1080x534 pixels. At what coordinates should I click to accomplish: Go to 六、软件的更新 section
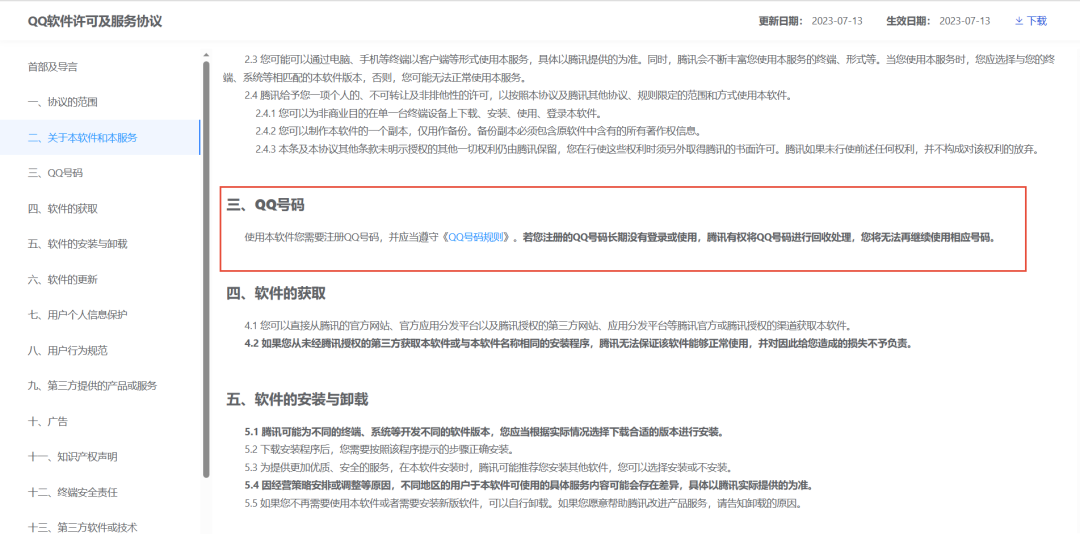coord(62,280)
